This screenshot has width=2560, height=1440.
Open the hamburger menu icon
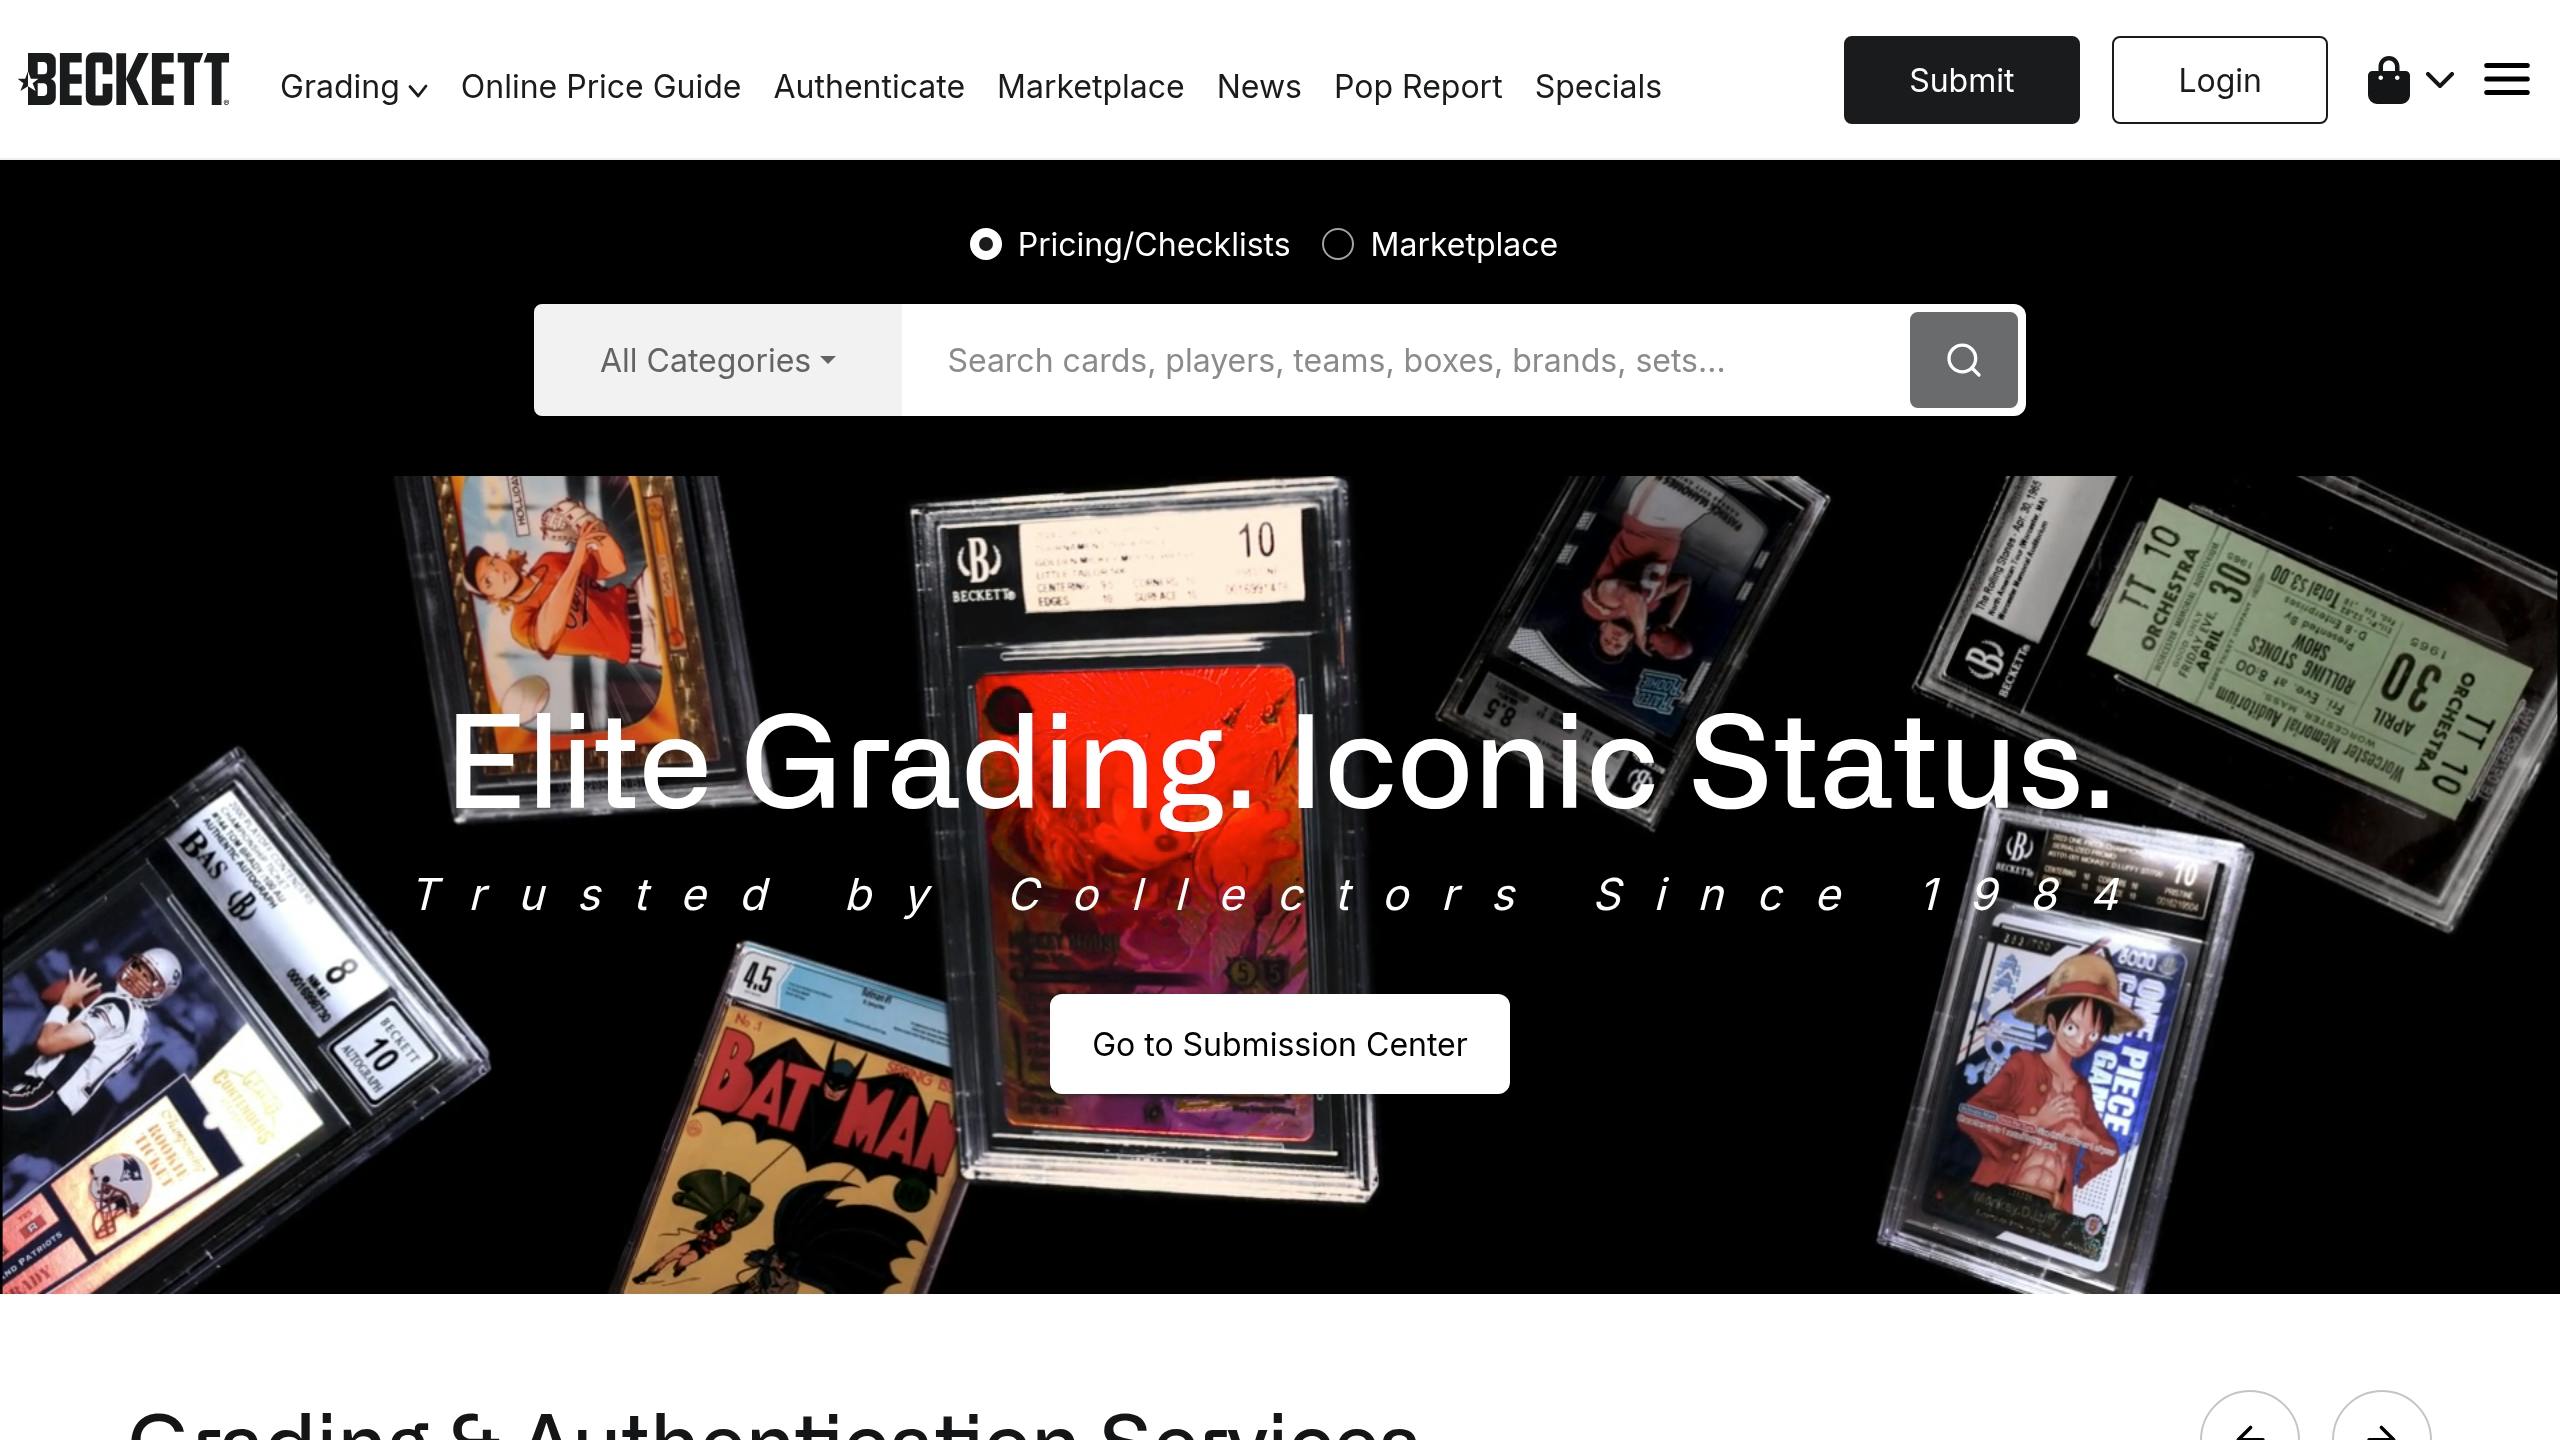2506,80
